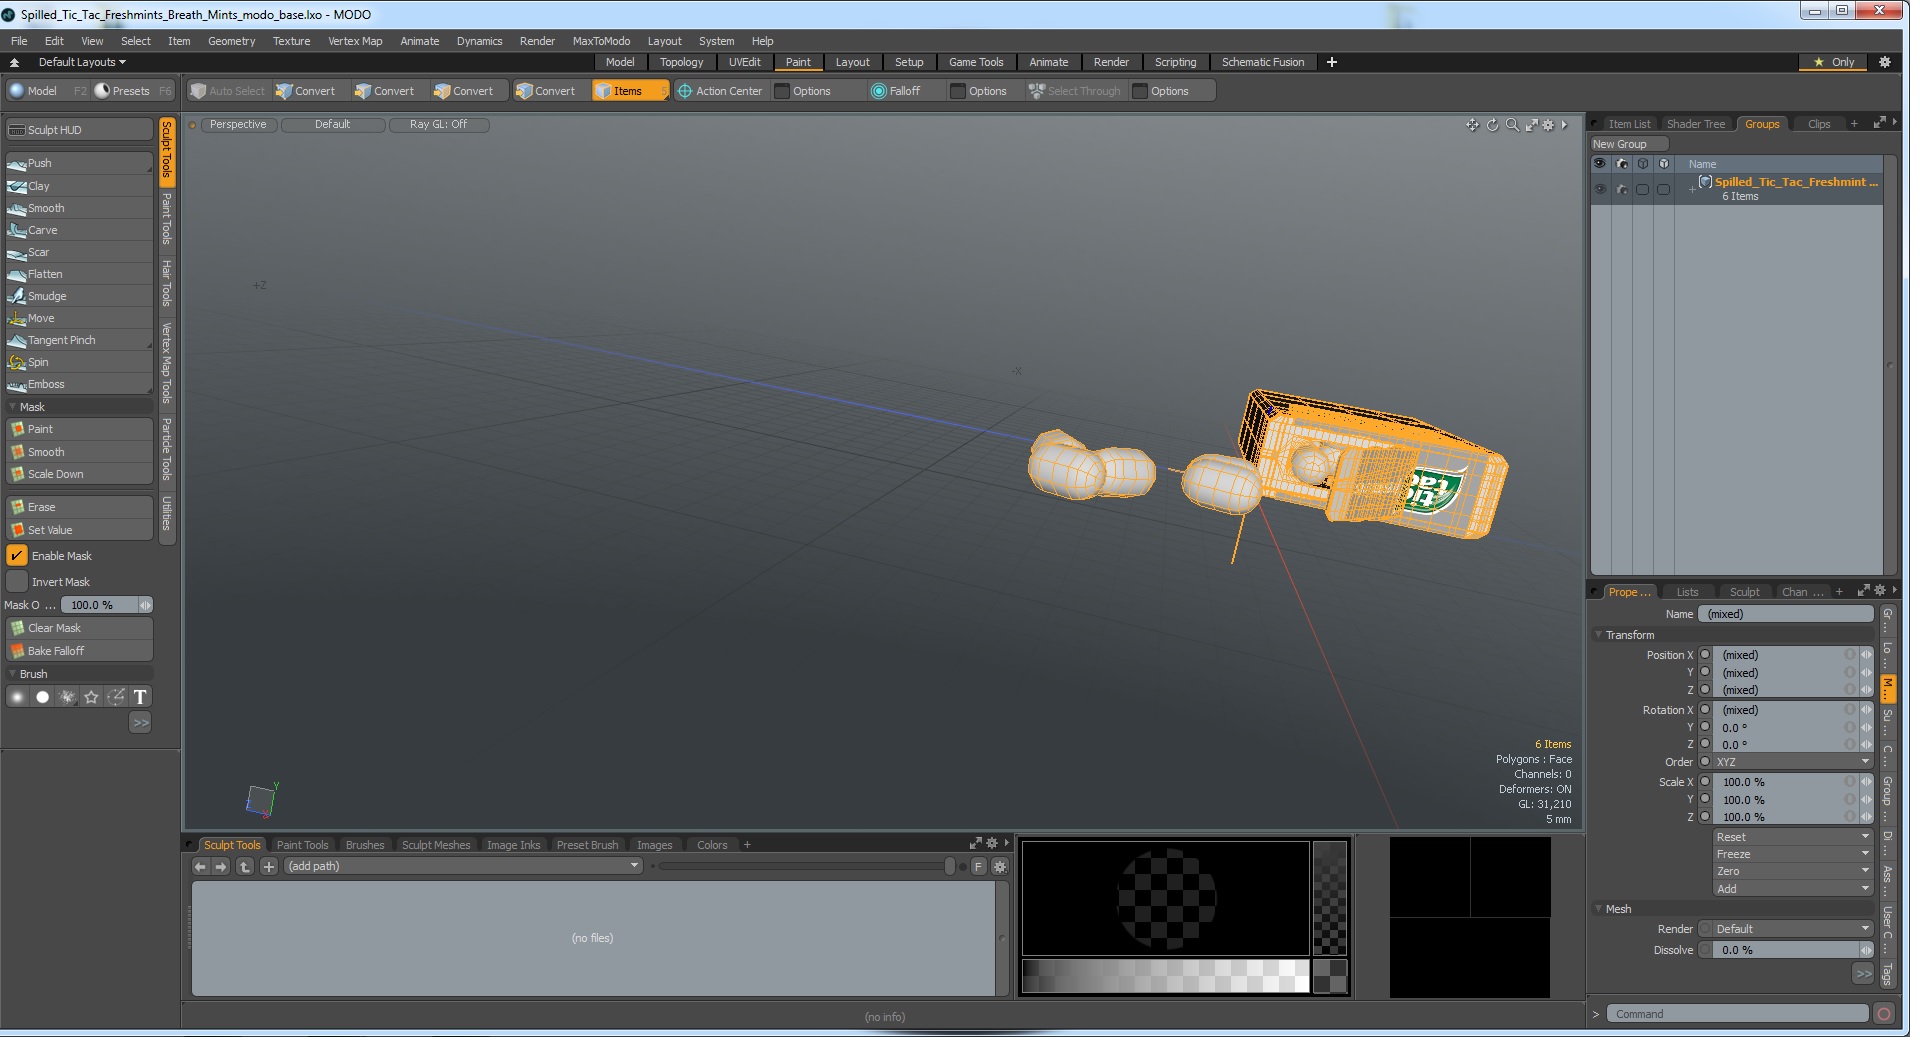Collapse the Transform section

[1599, 635]
